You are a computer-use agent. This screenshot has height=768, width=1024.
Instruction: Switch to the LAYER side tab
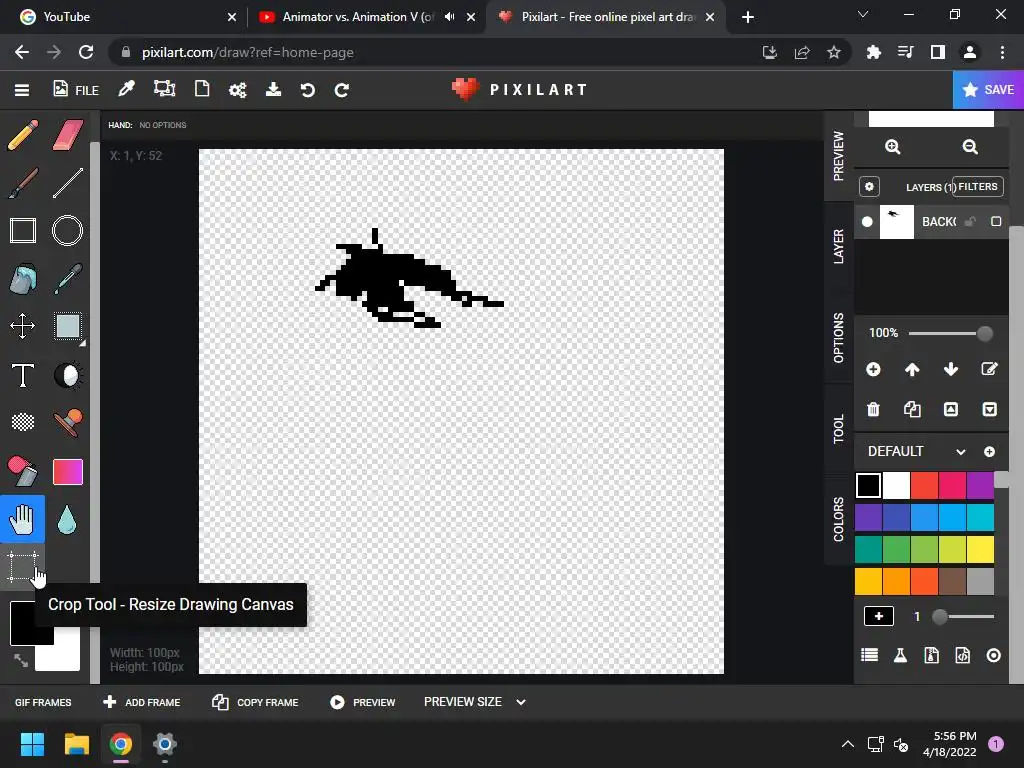[x=839, y=246]
